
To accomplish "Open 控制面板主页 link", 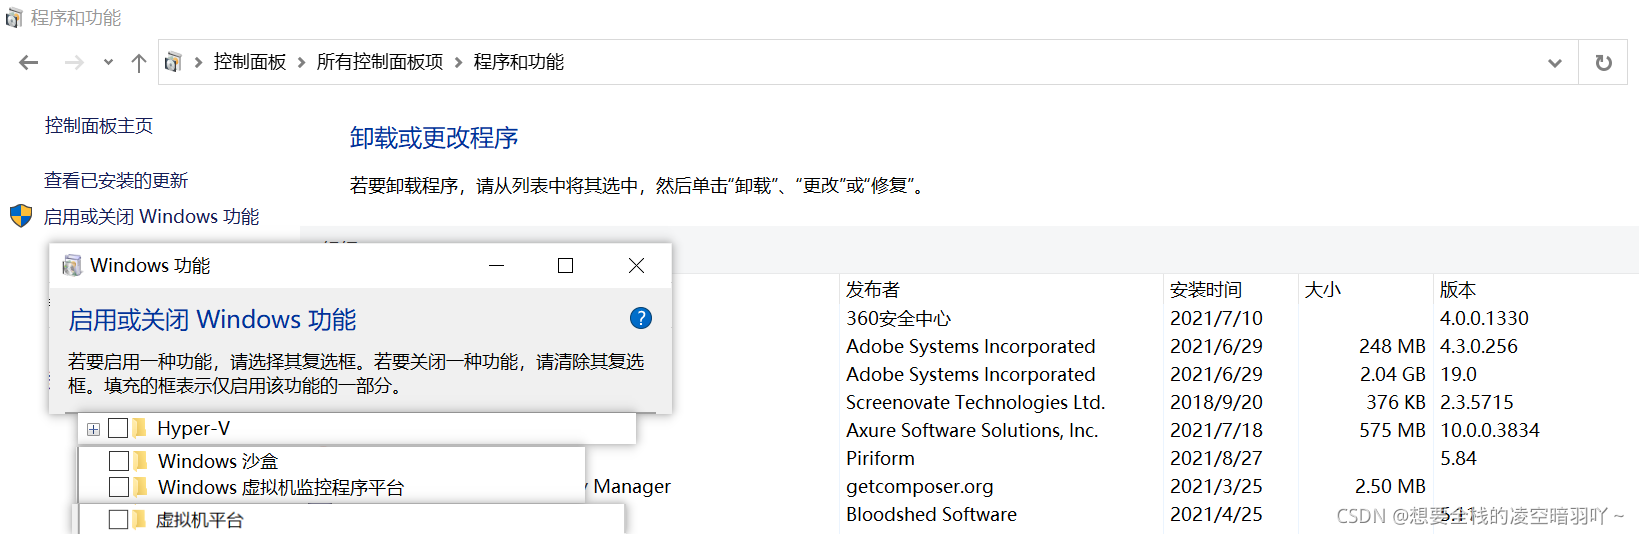I will coord(99,125).
